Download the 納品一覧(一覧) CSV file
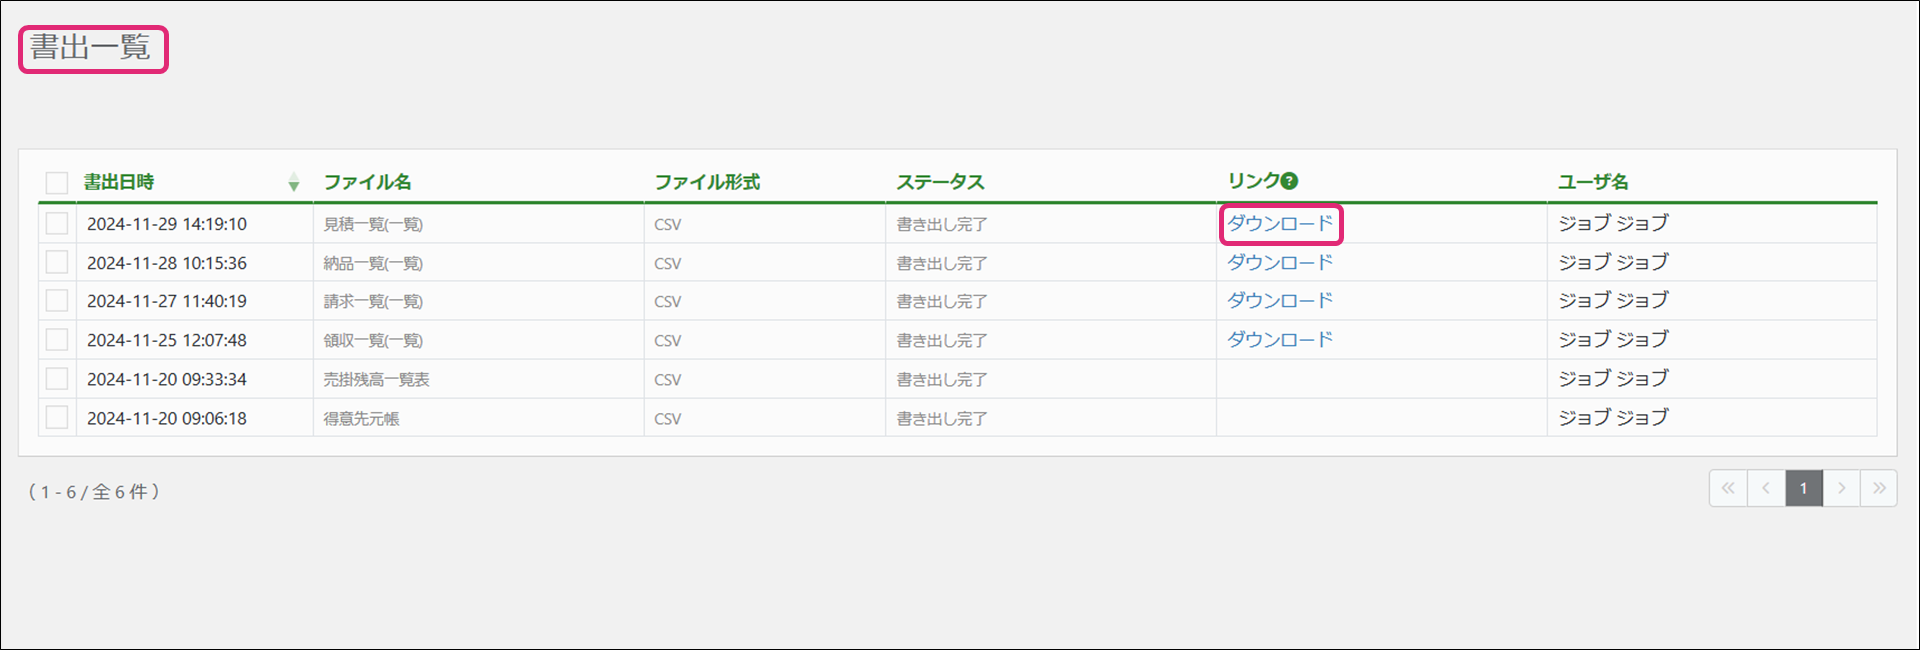 (1280, 263)
